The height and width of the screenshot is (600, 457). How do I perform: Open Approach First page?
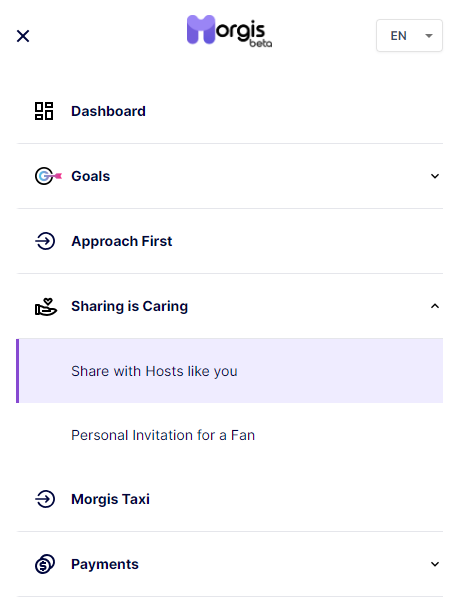[122, 241]
